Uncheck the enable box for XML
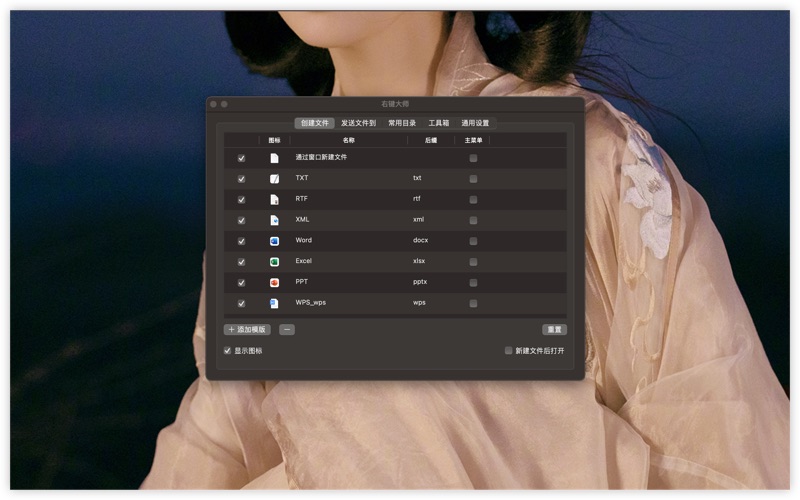The height and width of the screenshot is (500, 800). 241,220
